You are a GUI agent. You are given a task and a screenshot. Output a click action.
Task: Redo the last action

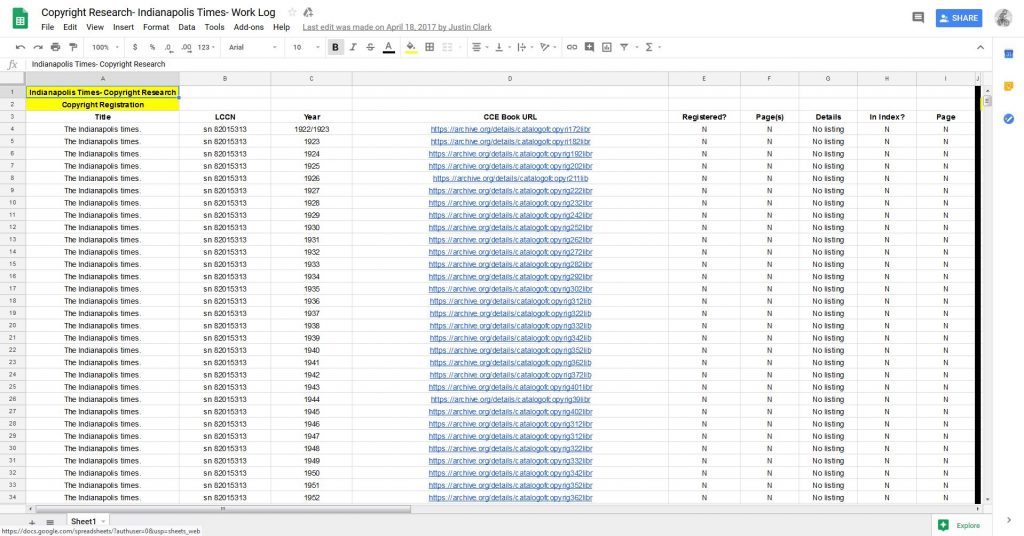(38, 47)
